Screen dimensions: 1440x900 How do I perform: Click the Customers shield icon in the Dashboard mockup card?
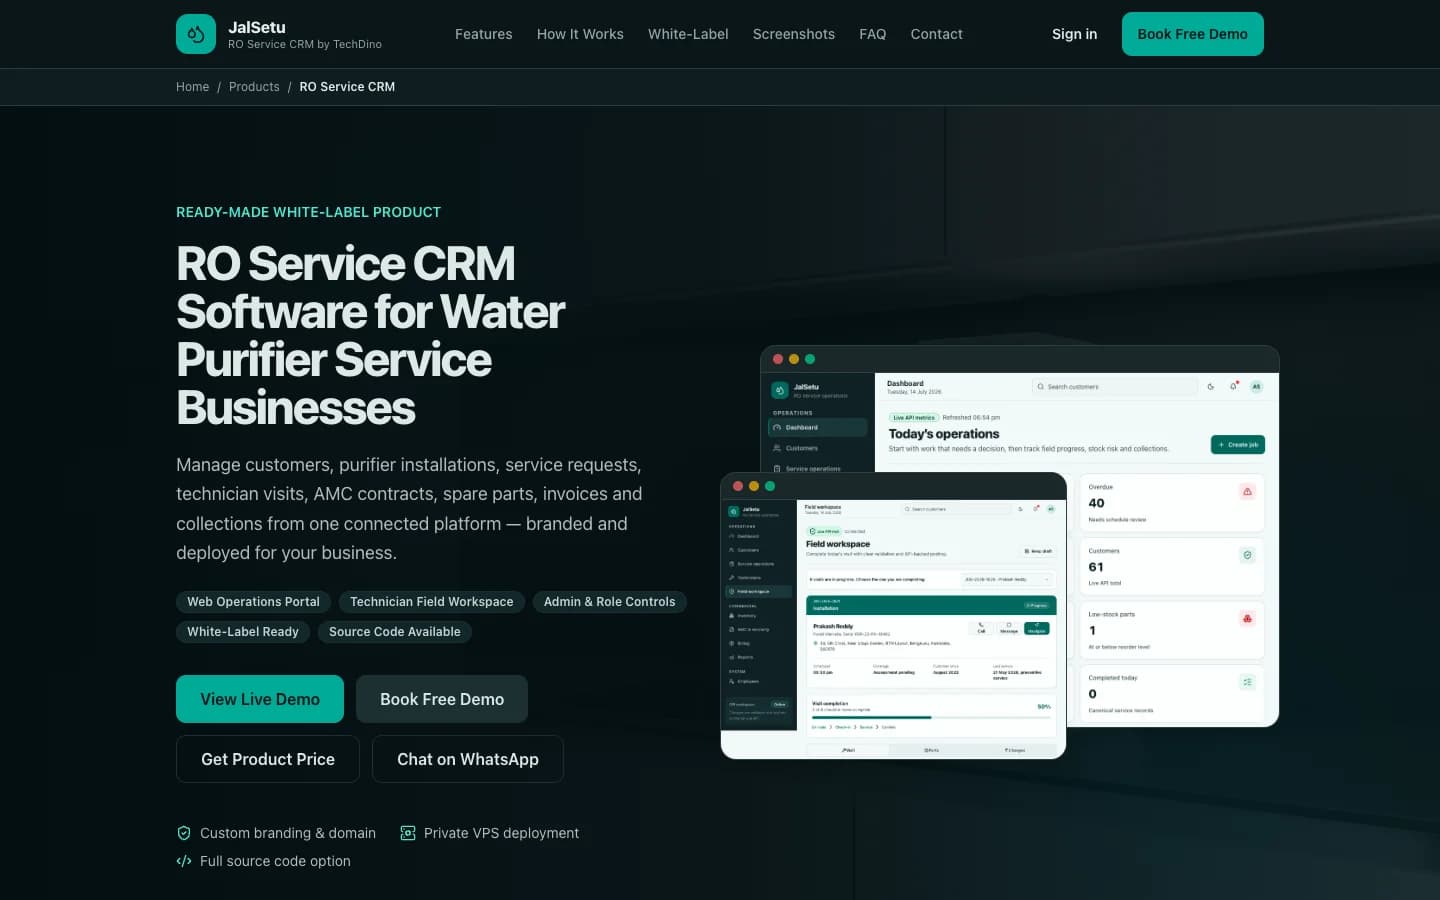tap(1247, 555)
